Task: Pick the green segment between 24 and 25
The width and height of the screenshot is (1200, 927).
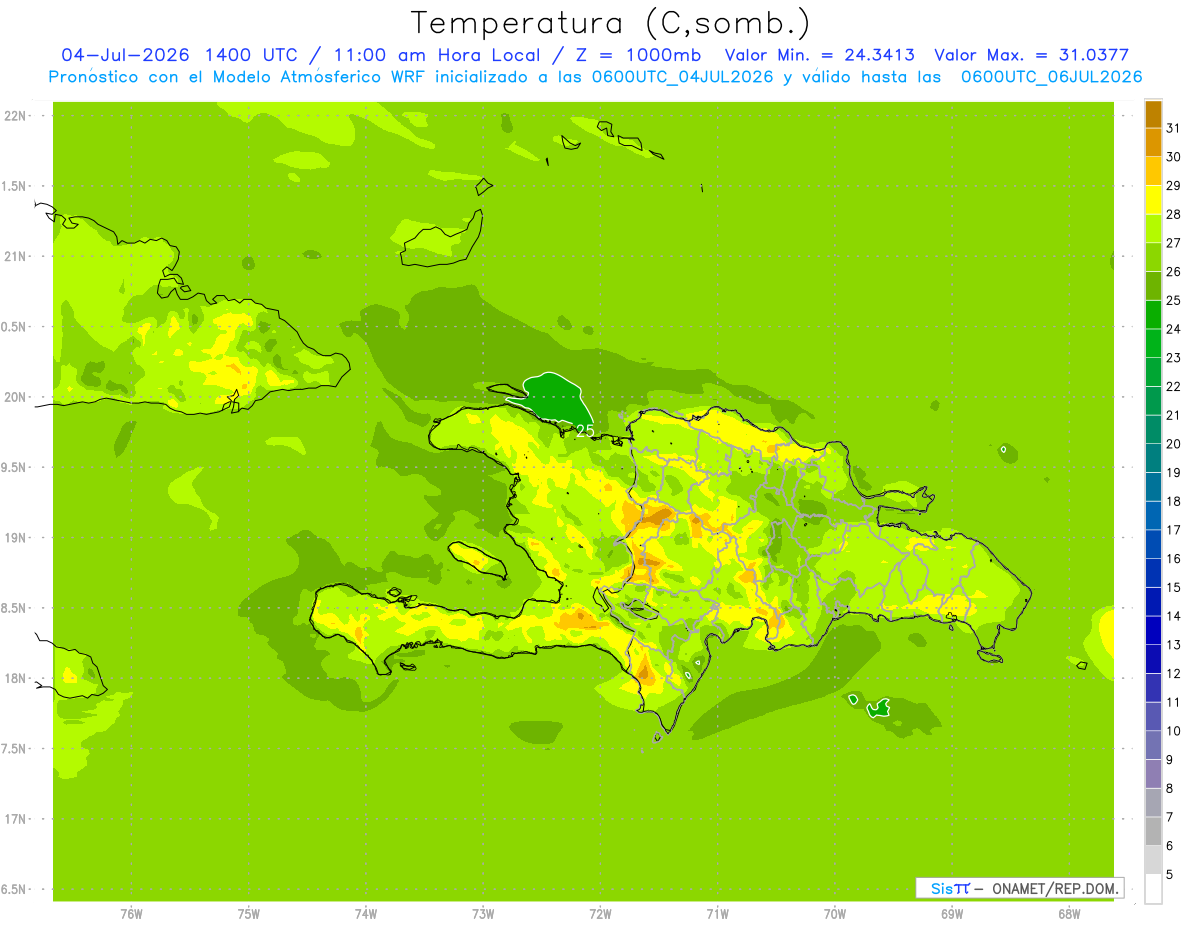Action: click(1153, 314)
